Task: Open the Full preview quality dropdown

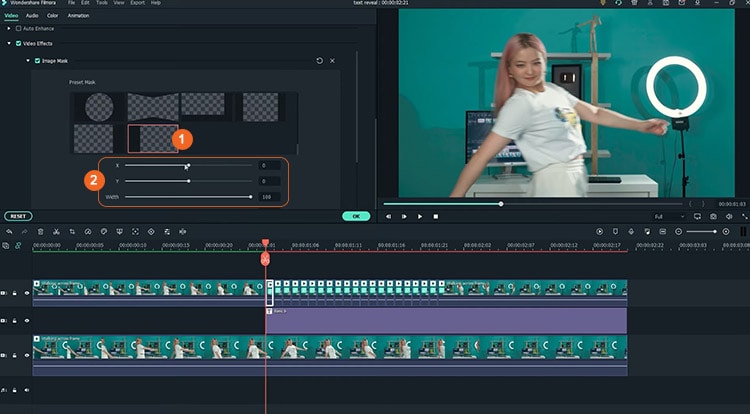Action: click(x=668, y=216)
